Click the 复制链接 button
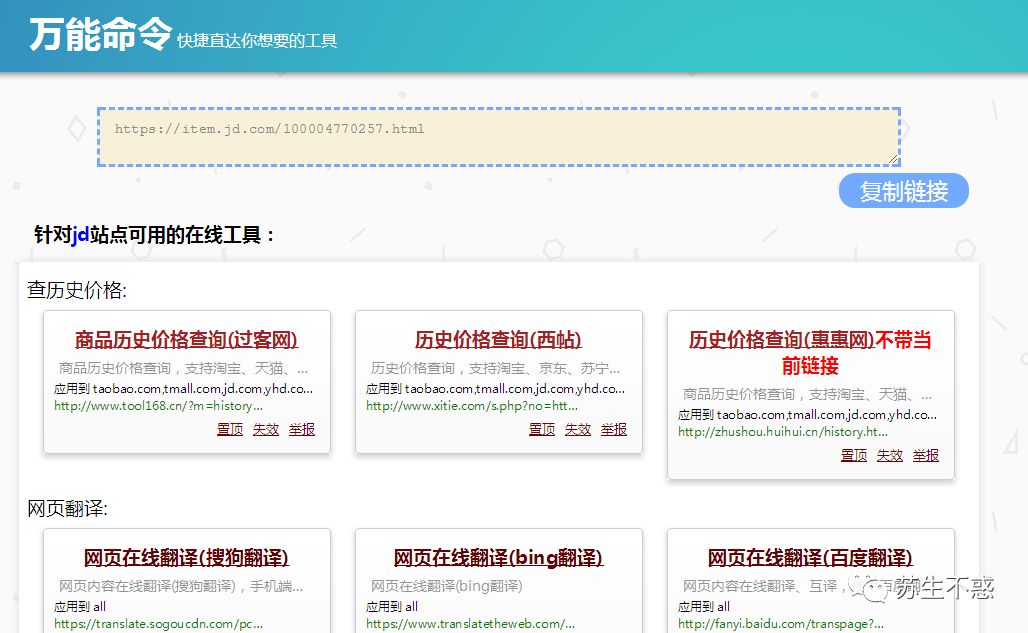1028x633 pixels. click(903, 191)
